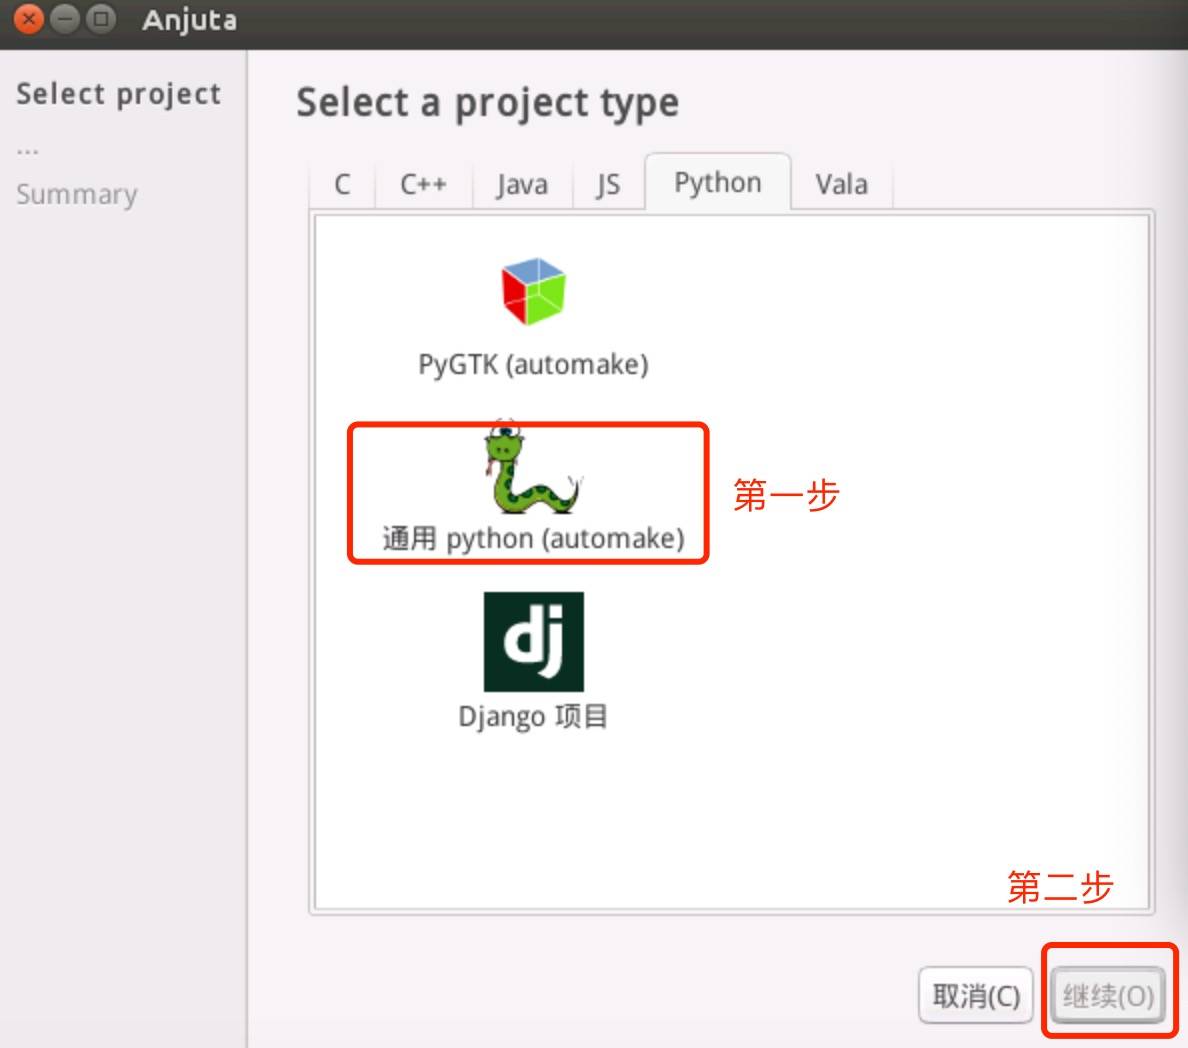
Task: Click the 继续(O) continue button
Action: (1108, 995)
